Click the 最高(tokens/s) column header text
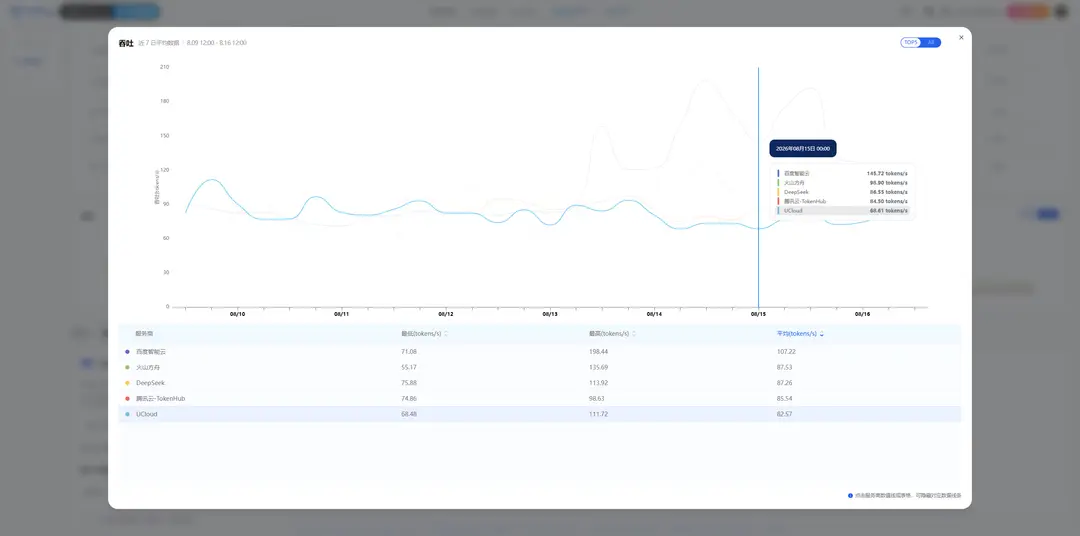Viewport: 1080px width, 536px height. pos(609,333)
